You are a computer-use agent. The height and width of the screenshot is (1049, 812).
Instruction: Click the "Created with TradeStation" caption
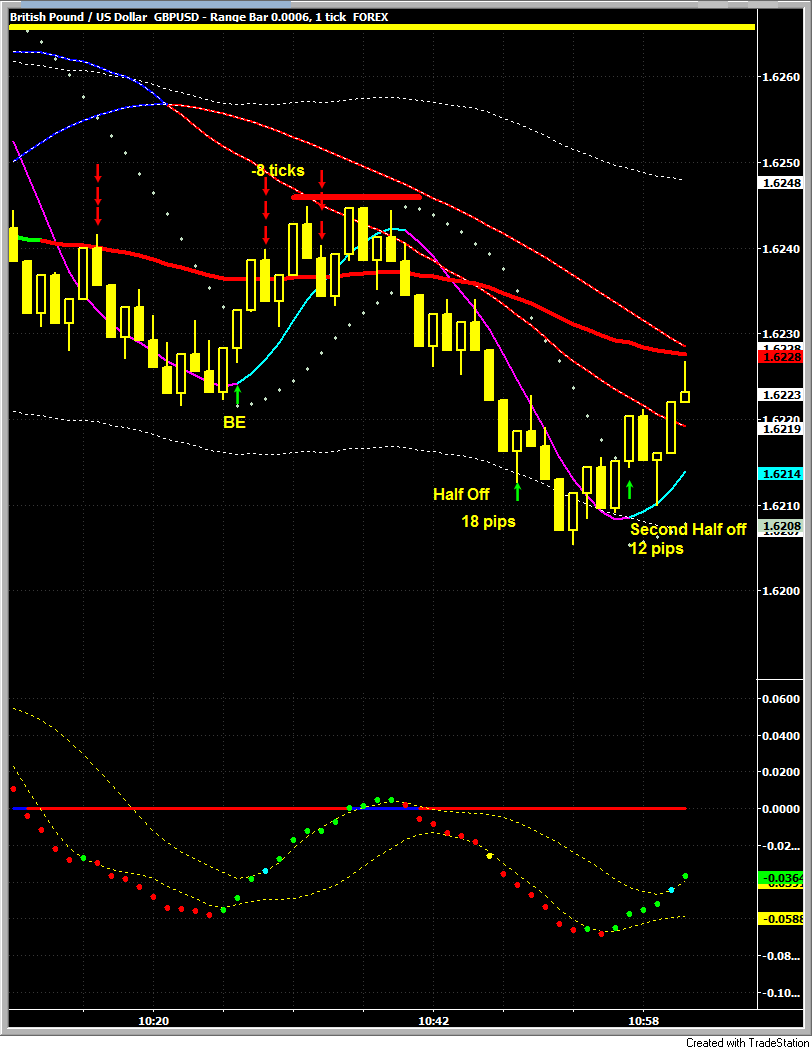point(747,1042)
